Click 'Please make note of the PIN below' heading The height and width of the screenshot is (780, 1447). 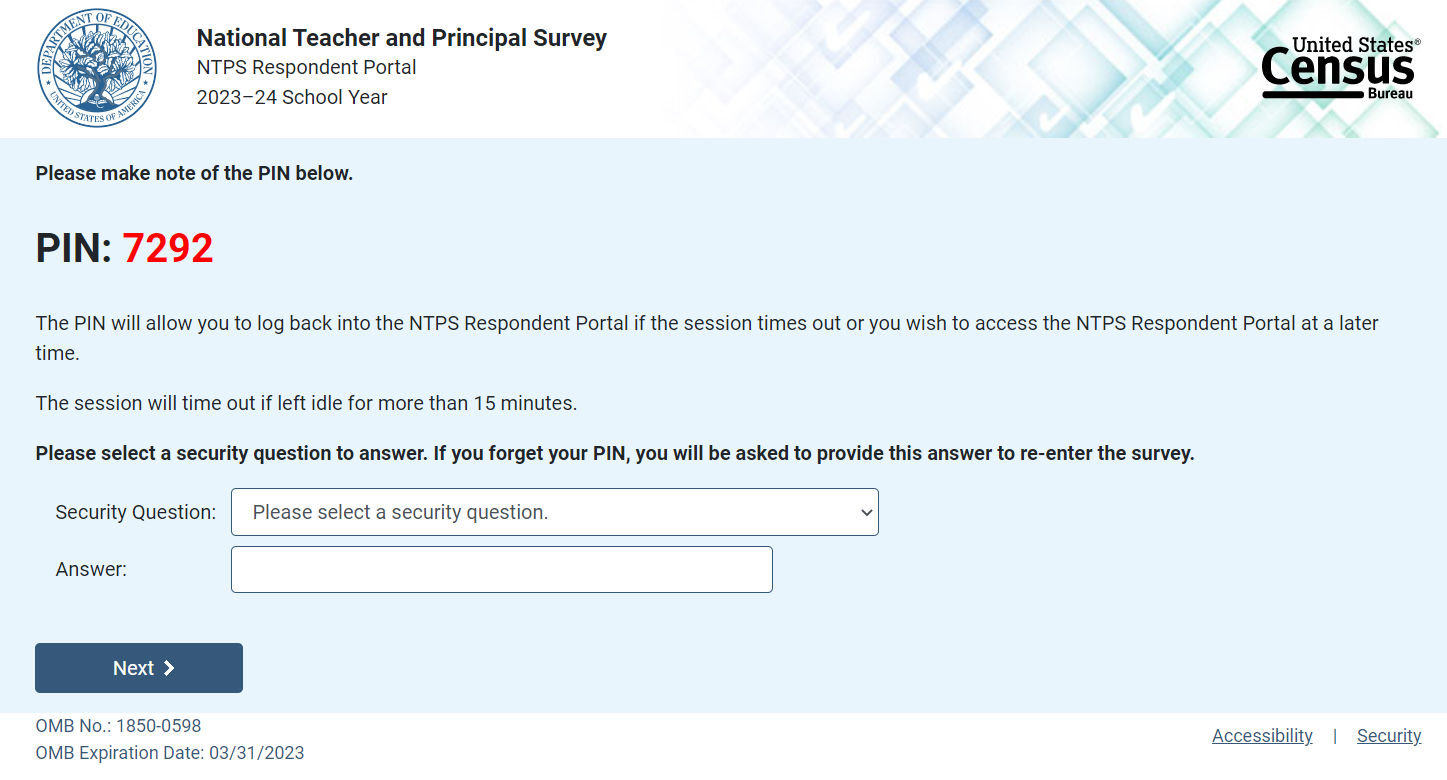pos(194,173)
